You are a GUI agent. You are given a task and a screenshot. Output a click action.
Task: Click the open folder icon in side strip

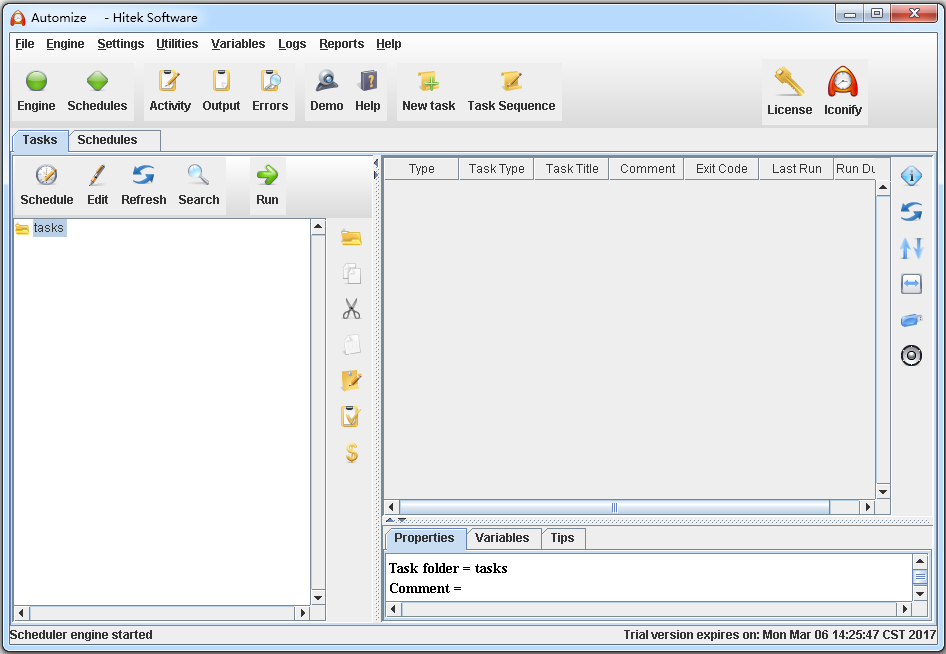point(351,238)
